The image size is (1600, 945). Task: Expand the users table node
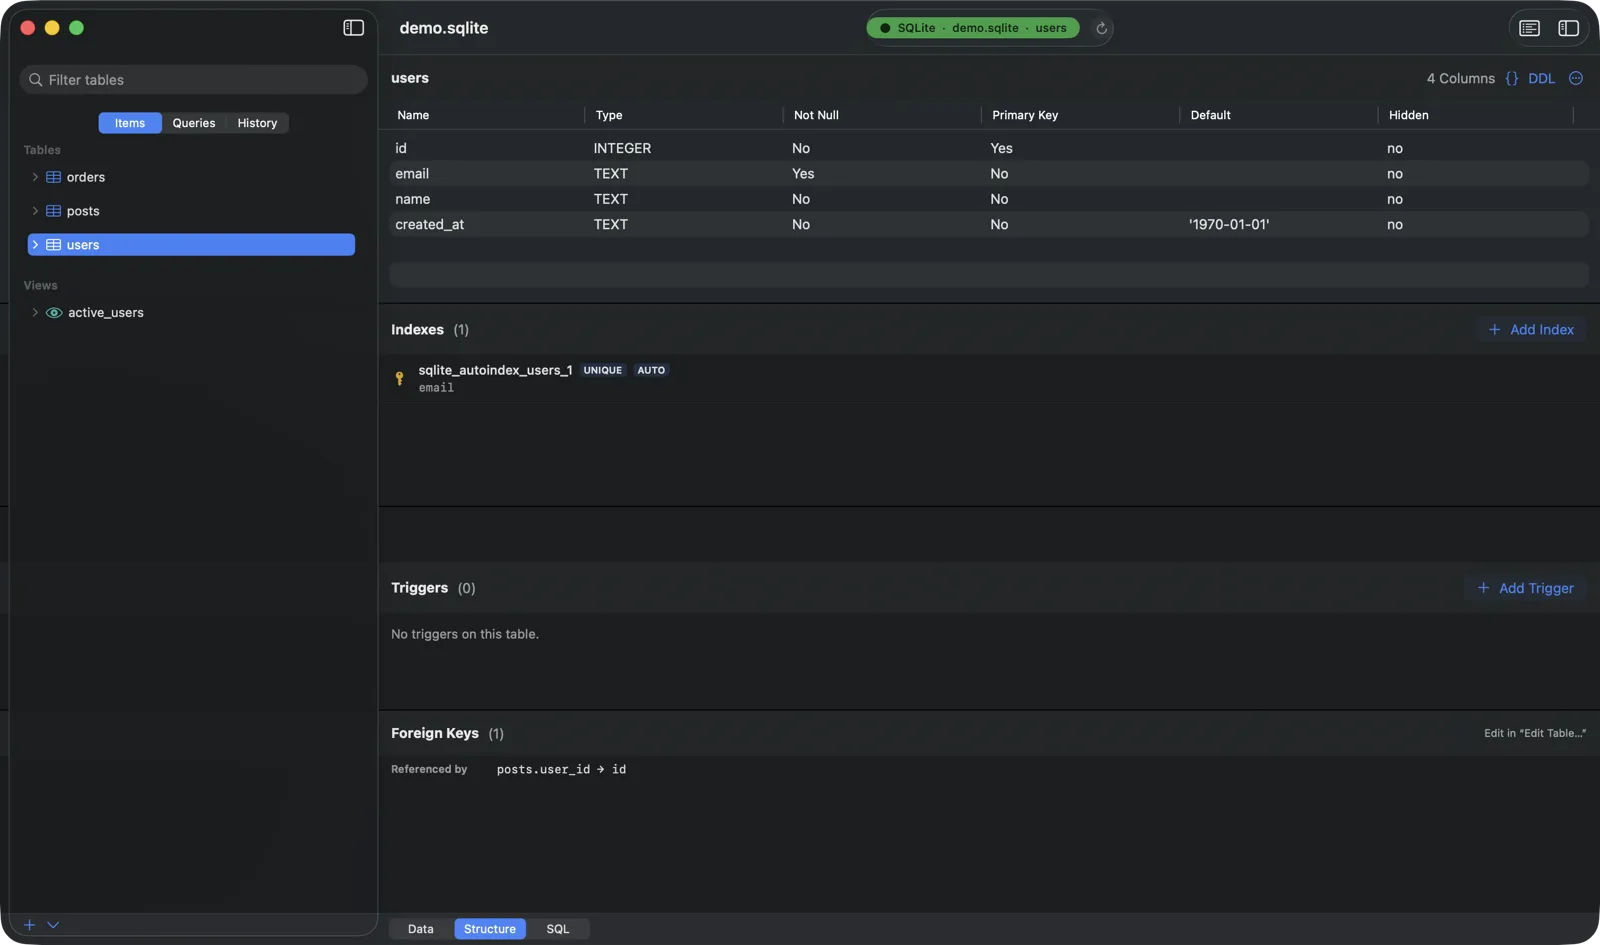(35, 245)
